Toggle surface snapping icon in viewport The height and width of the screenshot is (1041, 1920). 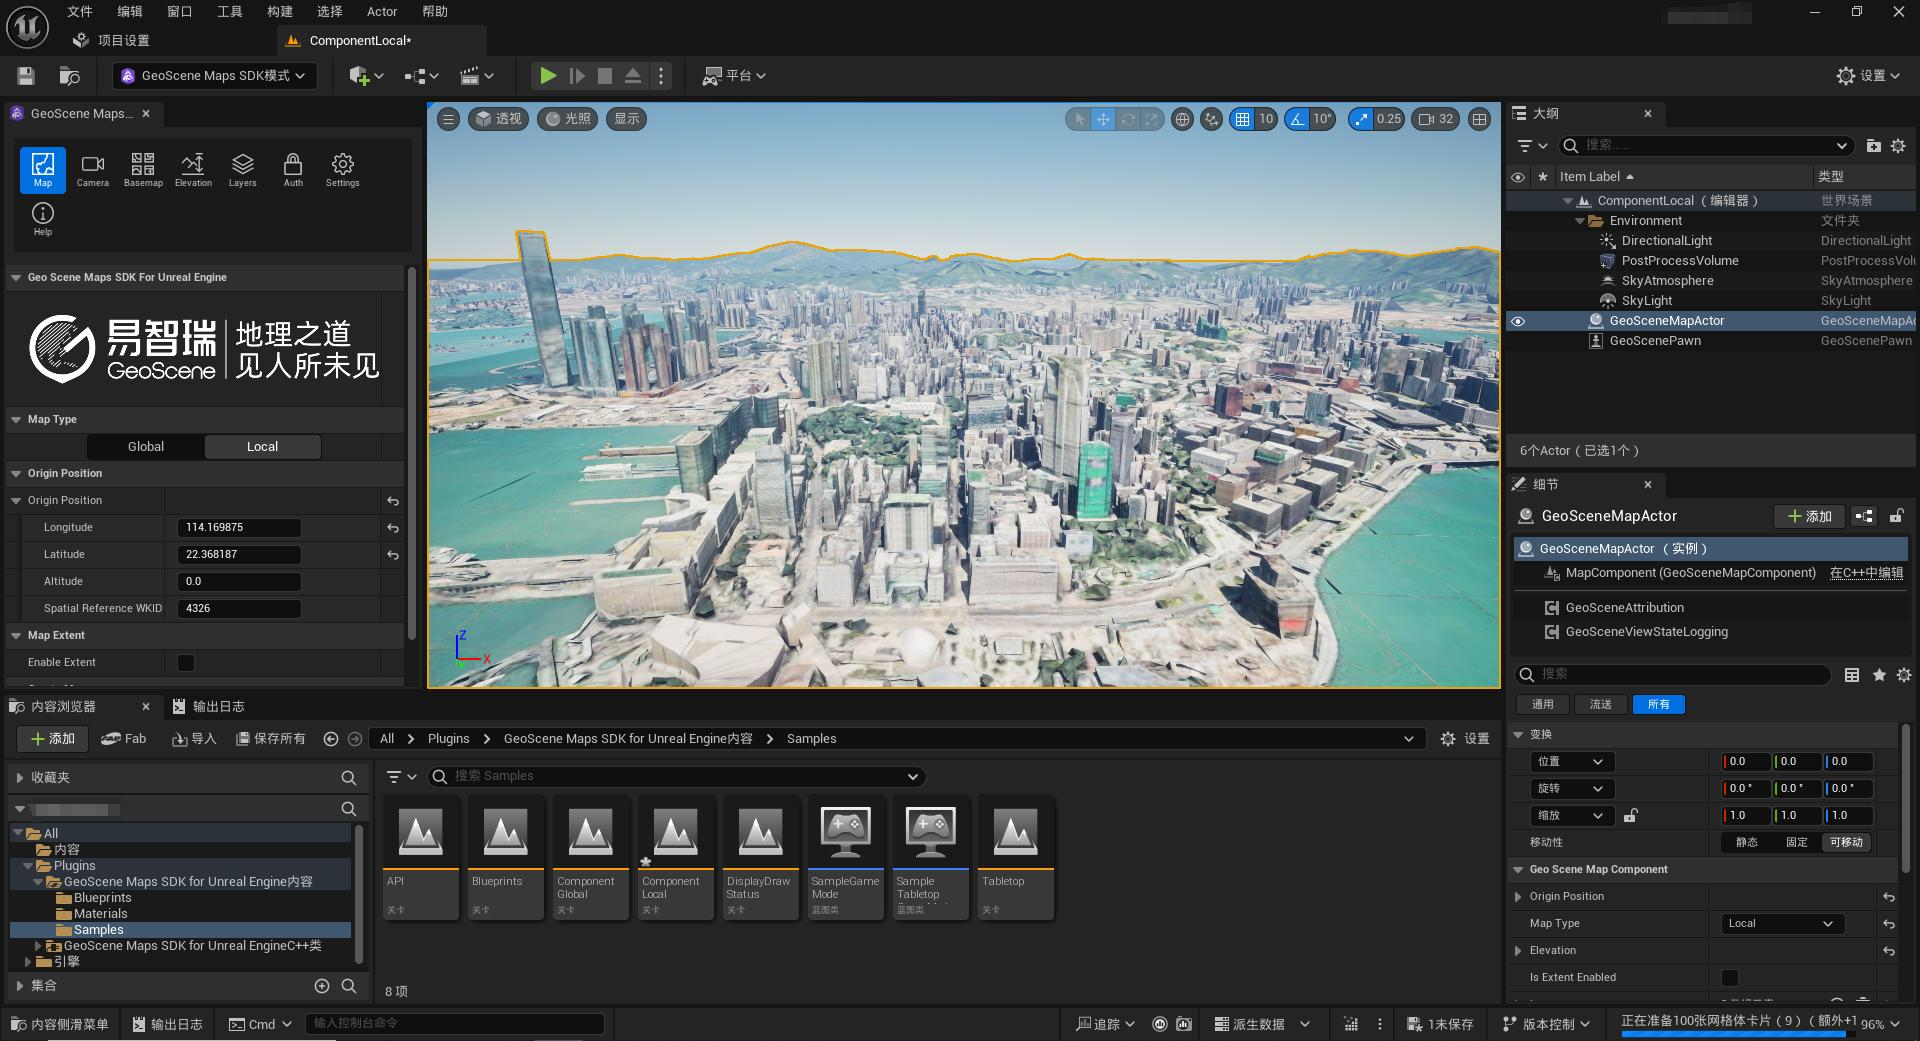(x=1211, y=119)
